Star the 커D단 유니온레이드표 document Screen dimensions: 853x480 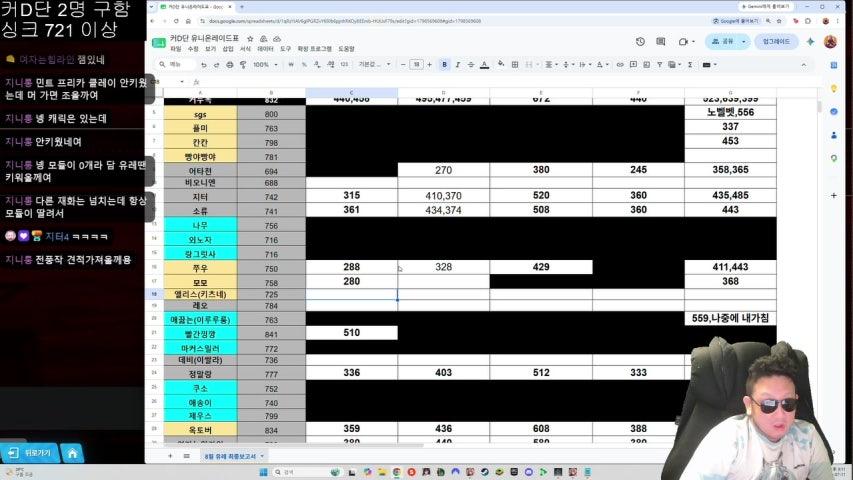[250, 39]
